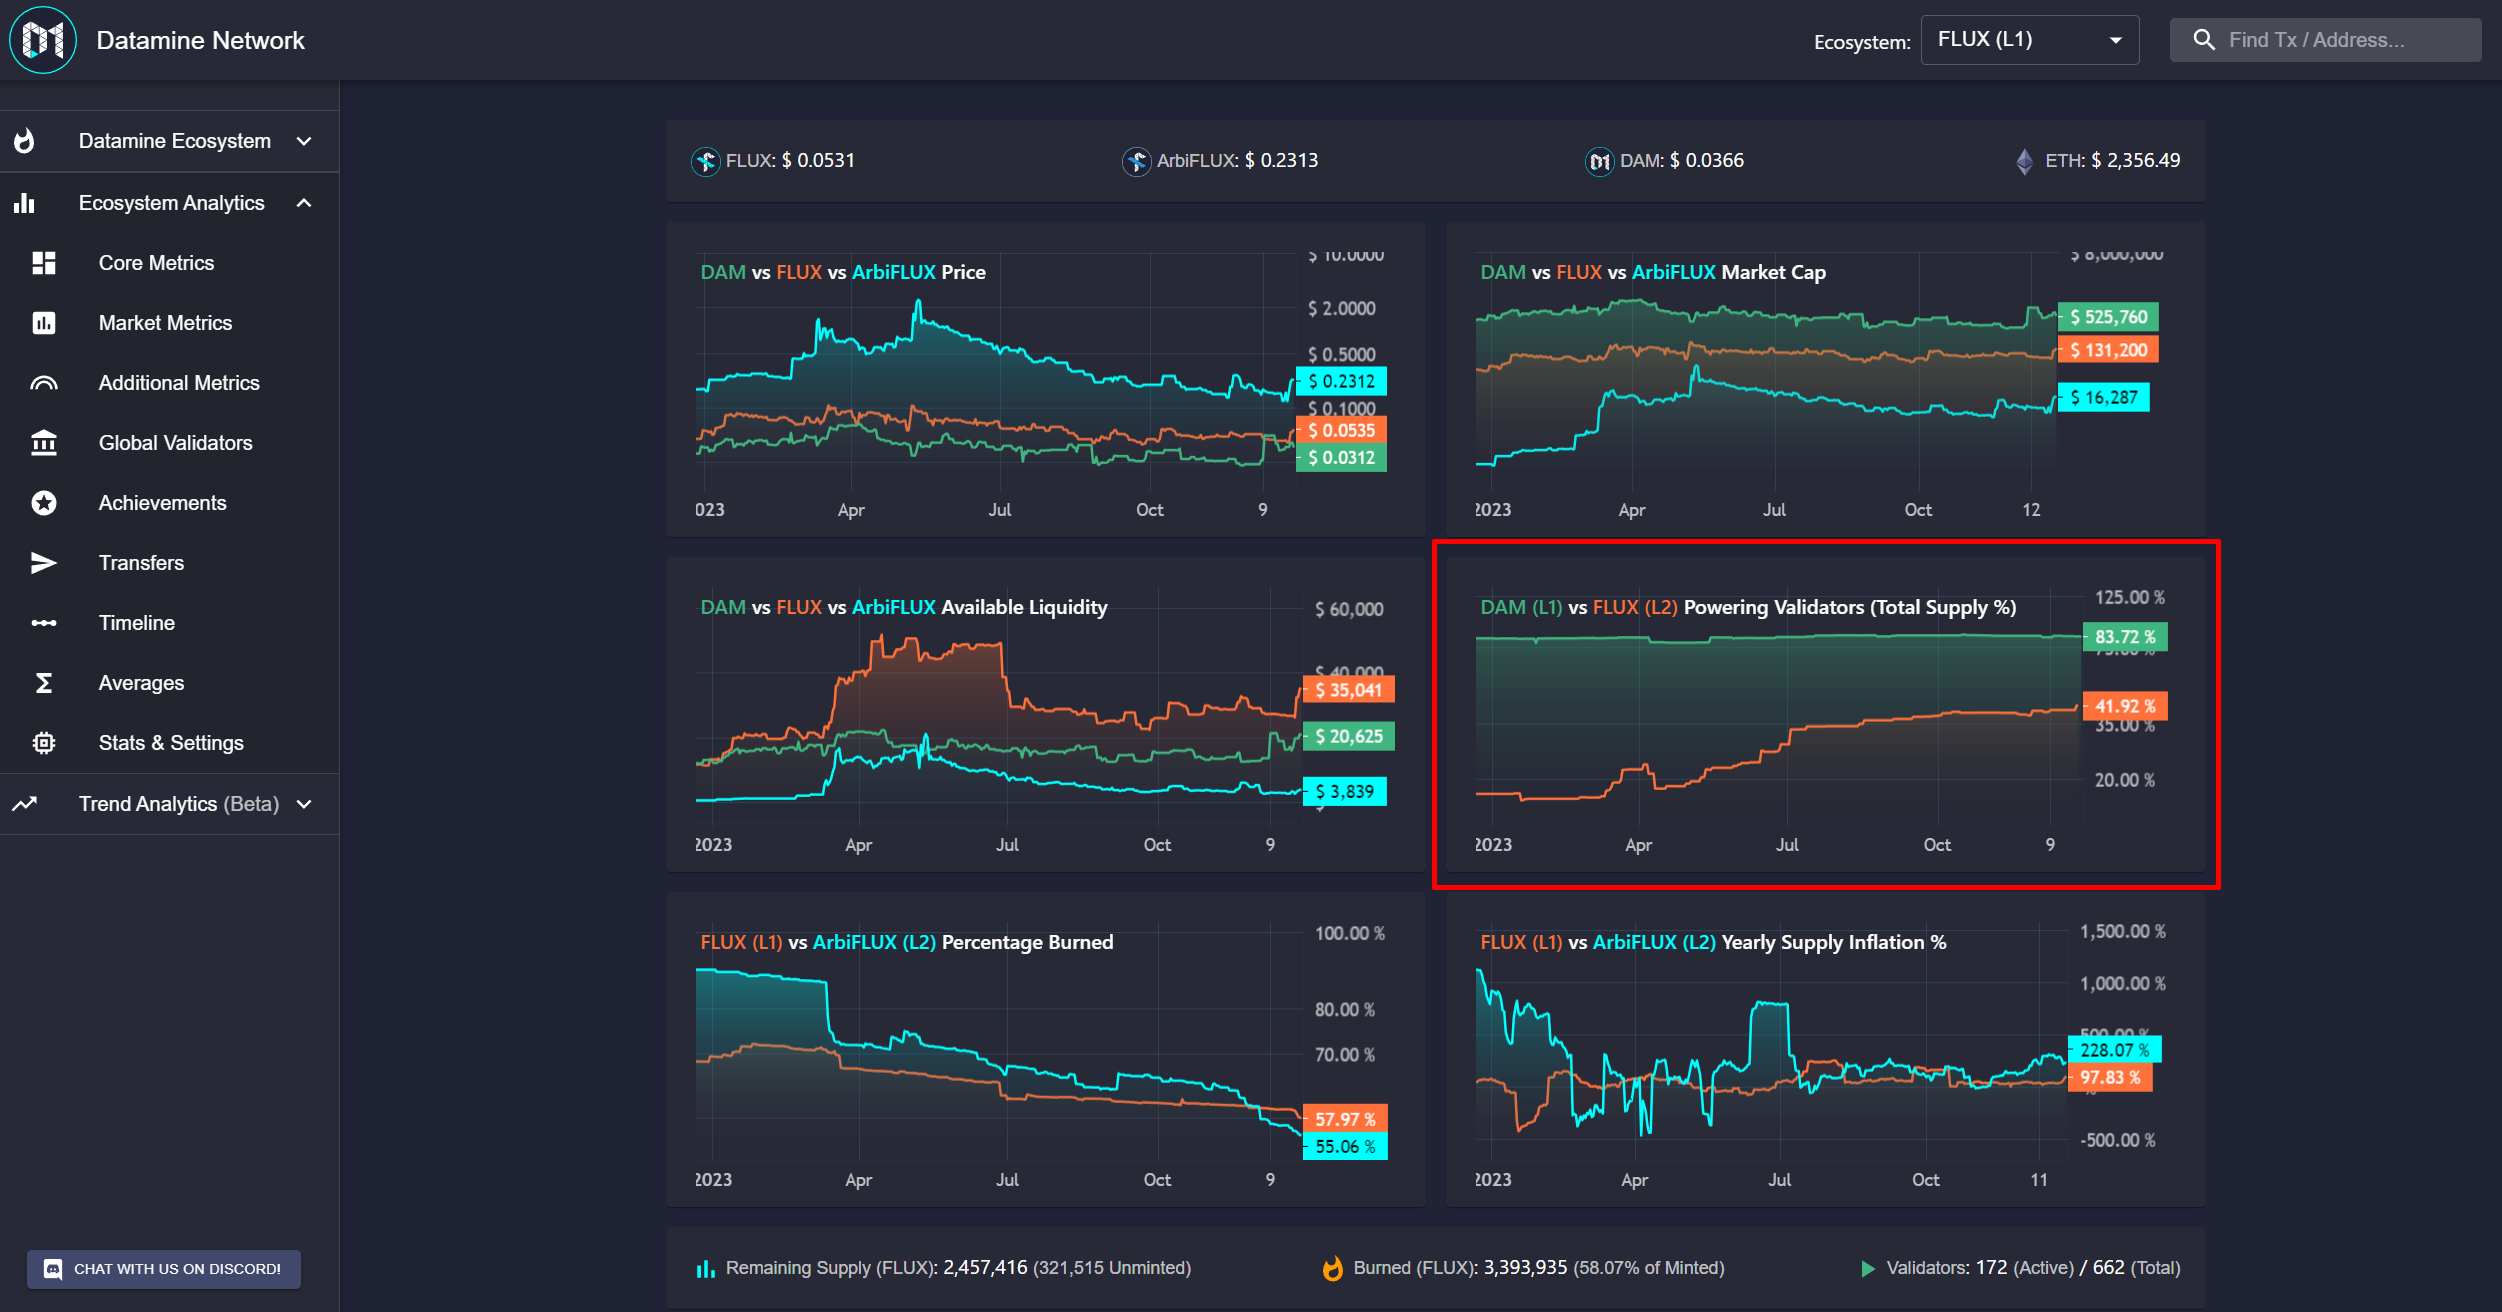Open Additional Metrics page
The image size is (2502, 1312).
[170, 383]
